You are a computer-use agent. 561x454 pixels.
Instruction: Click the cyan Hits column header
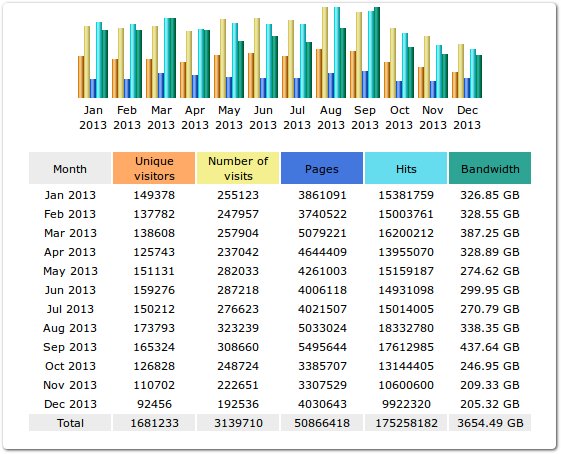tap(406, 168)
